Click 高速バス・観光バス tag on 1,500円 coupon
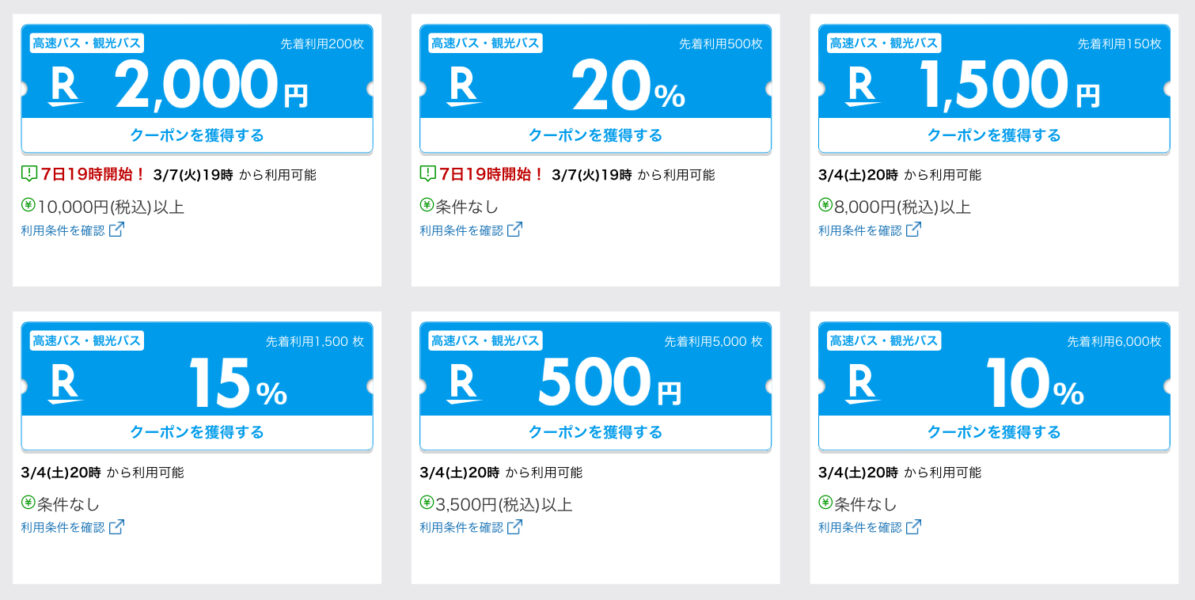The height and width of the screenshot is (600, 1195). click(x=884, y=43)
